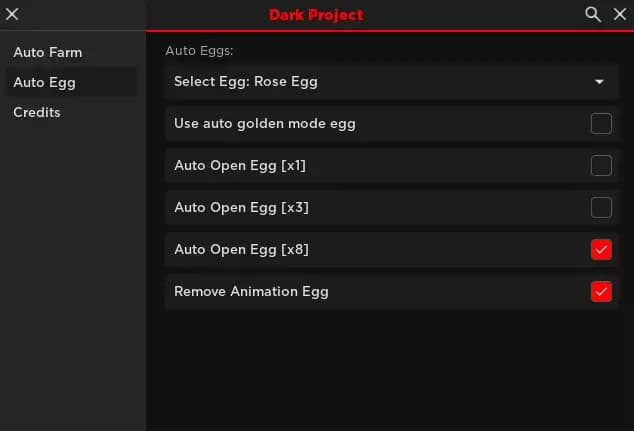Click the Dark Project title text
This screenshot has width=634, height=431.
316,15
